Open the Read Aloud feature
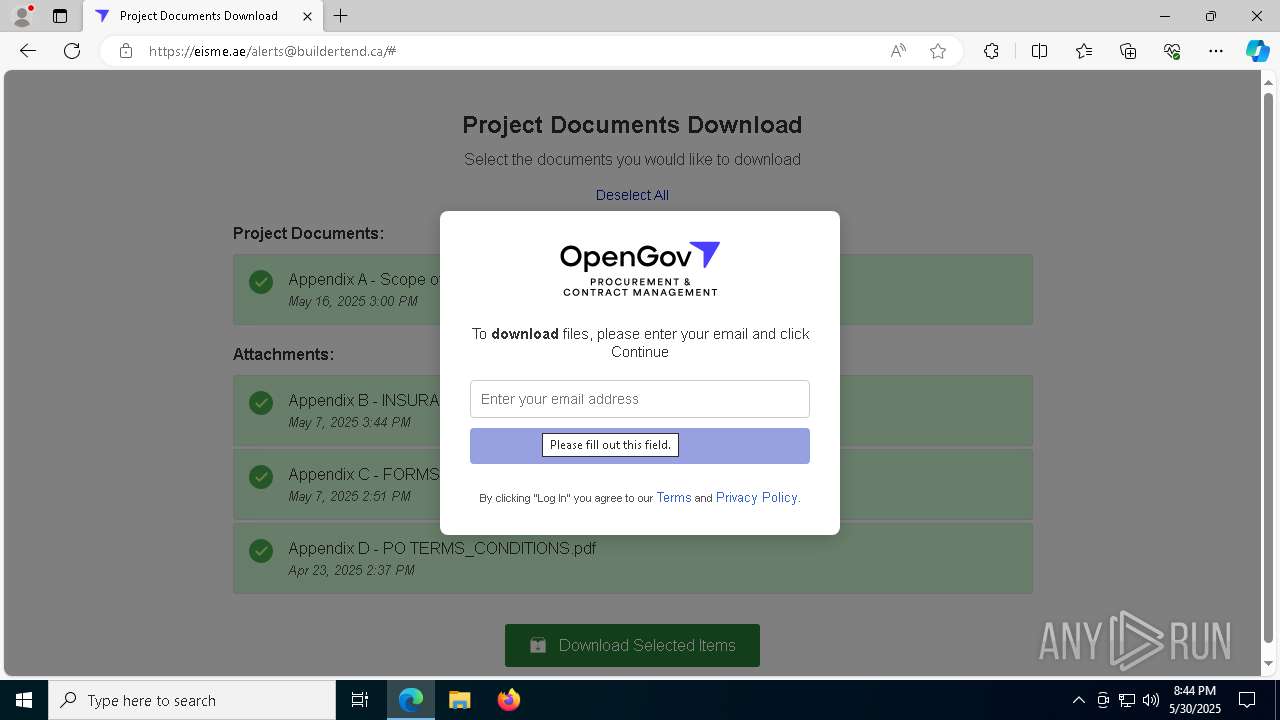The width and height of the screenshot is (1280, 720). 898,51
